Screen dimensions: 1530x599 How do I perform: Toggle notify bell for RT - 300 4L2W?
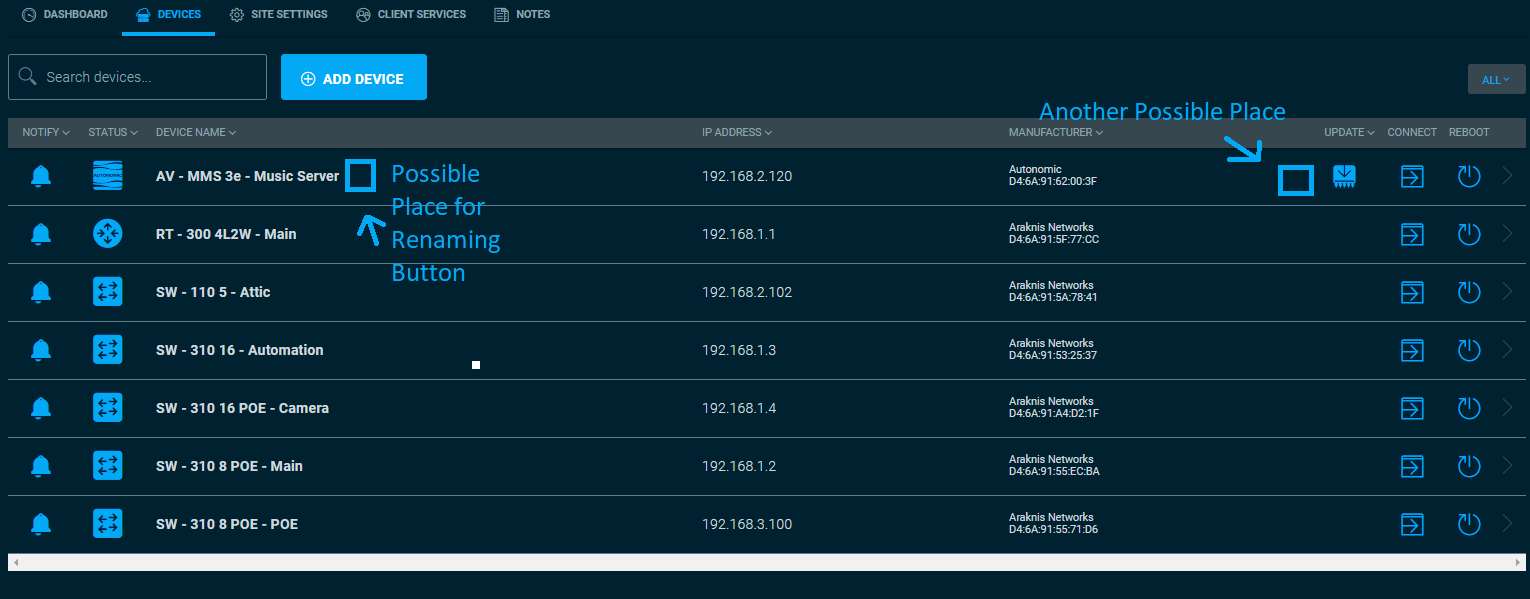tap(40, 235)
